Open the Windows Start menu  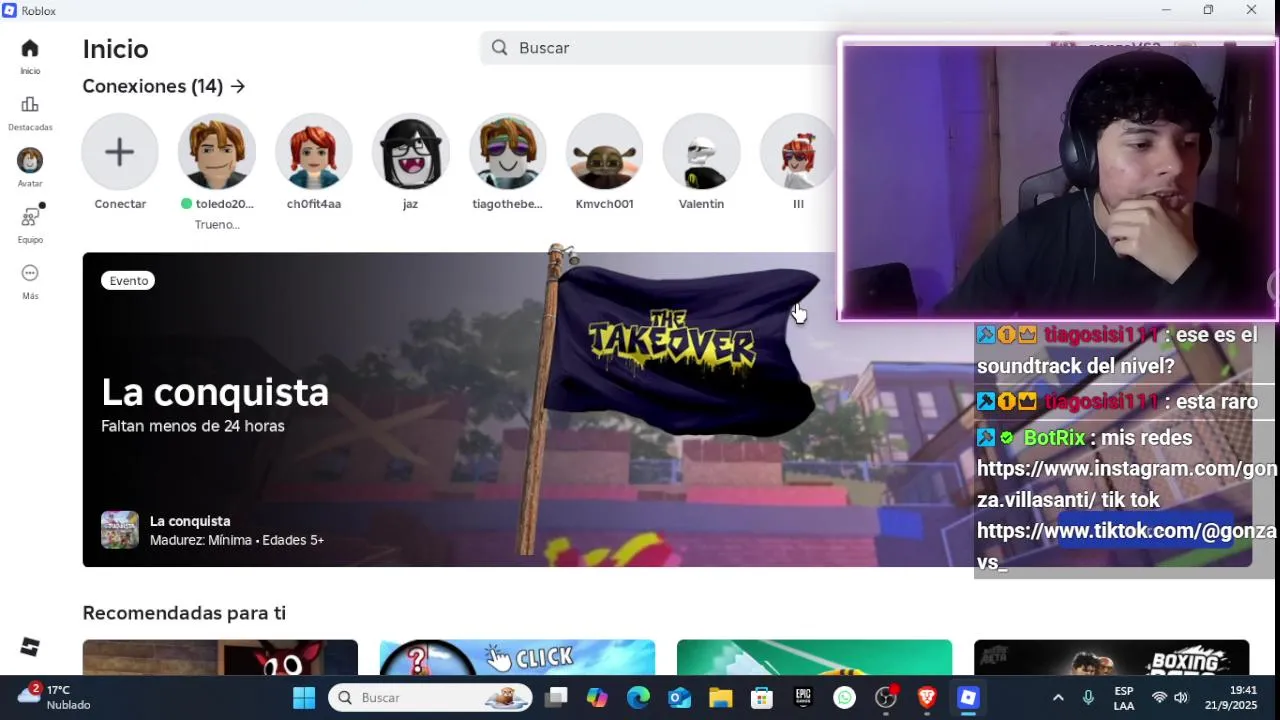[x=304, y=698]
